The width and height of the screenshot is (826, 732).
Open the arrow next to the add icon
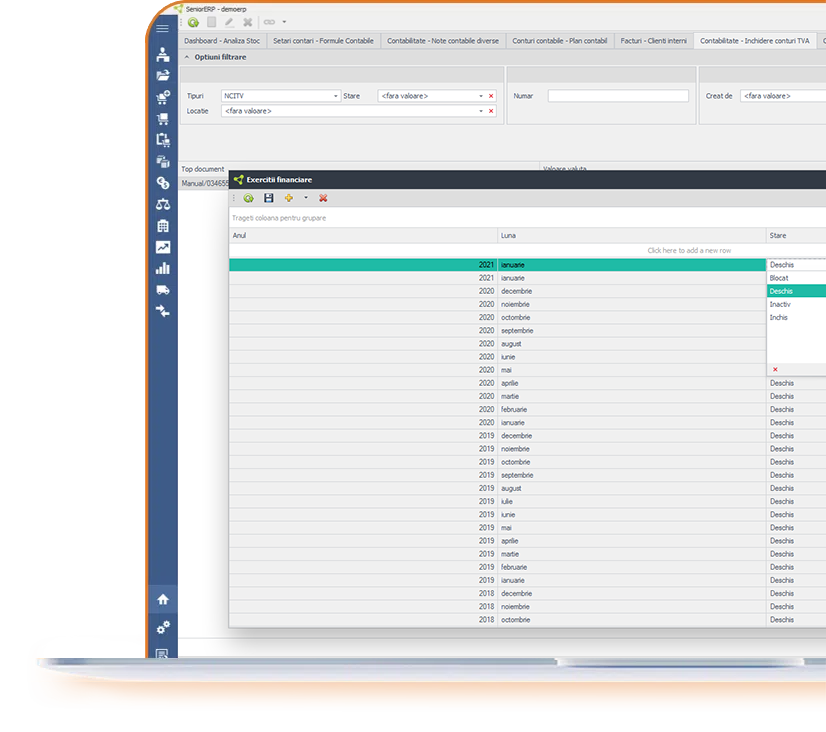[x=305, y=198]
